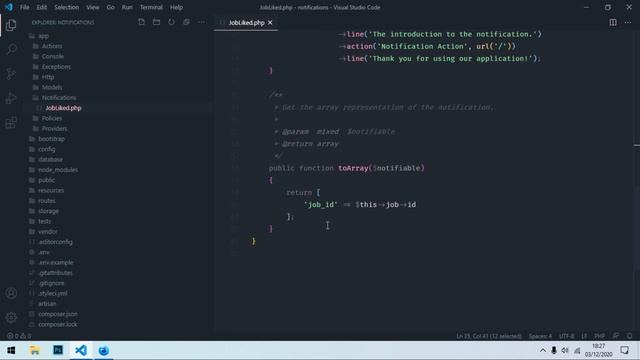Open the Windows Start menu
The height and width of the screenshot is (360, 640).
11,351
